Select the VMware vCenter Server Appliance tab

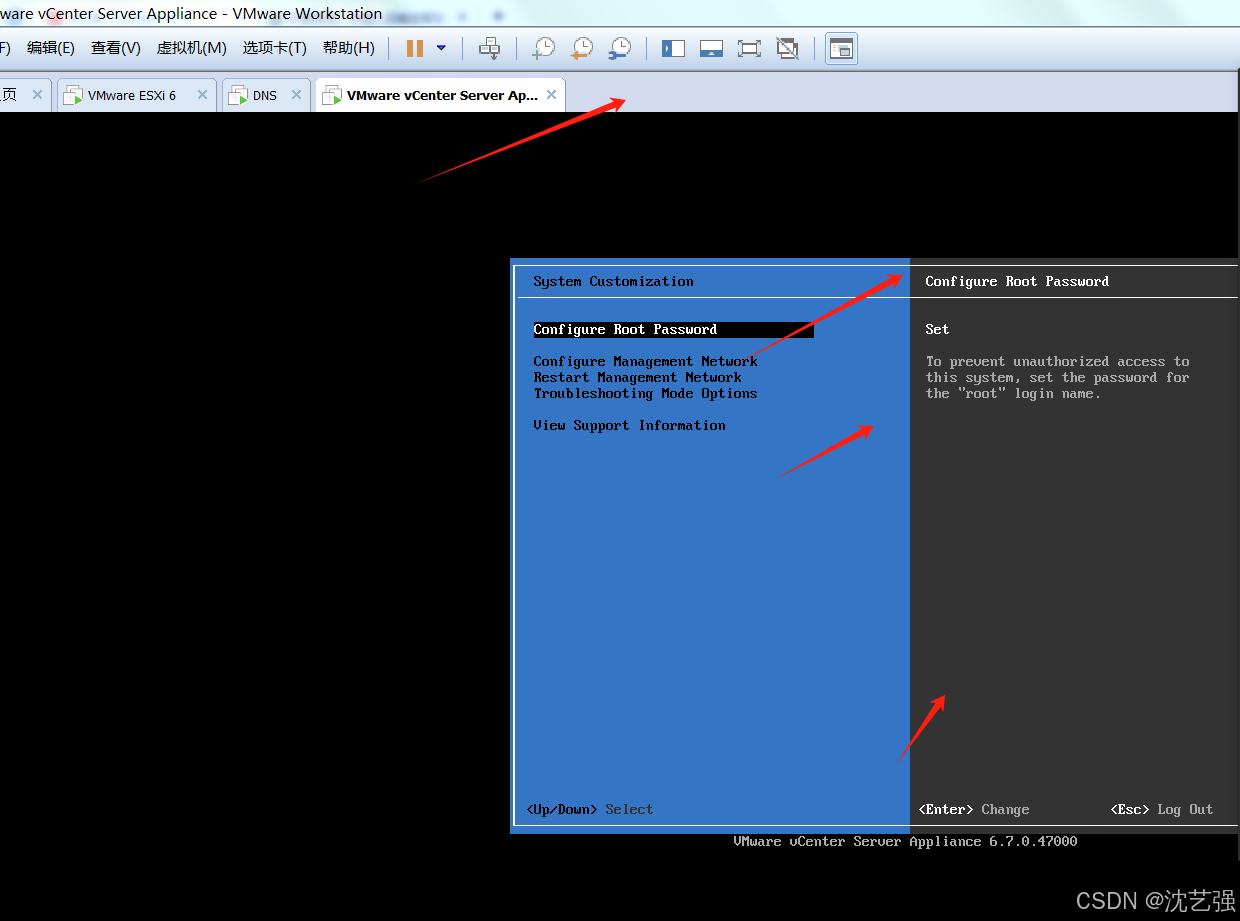[440, 95]
